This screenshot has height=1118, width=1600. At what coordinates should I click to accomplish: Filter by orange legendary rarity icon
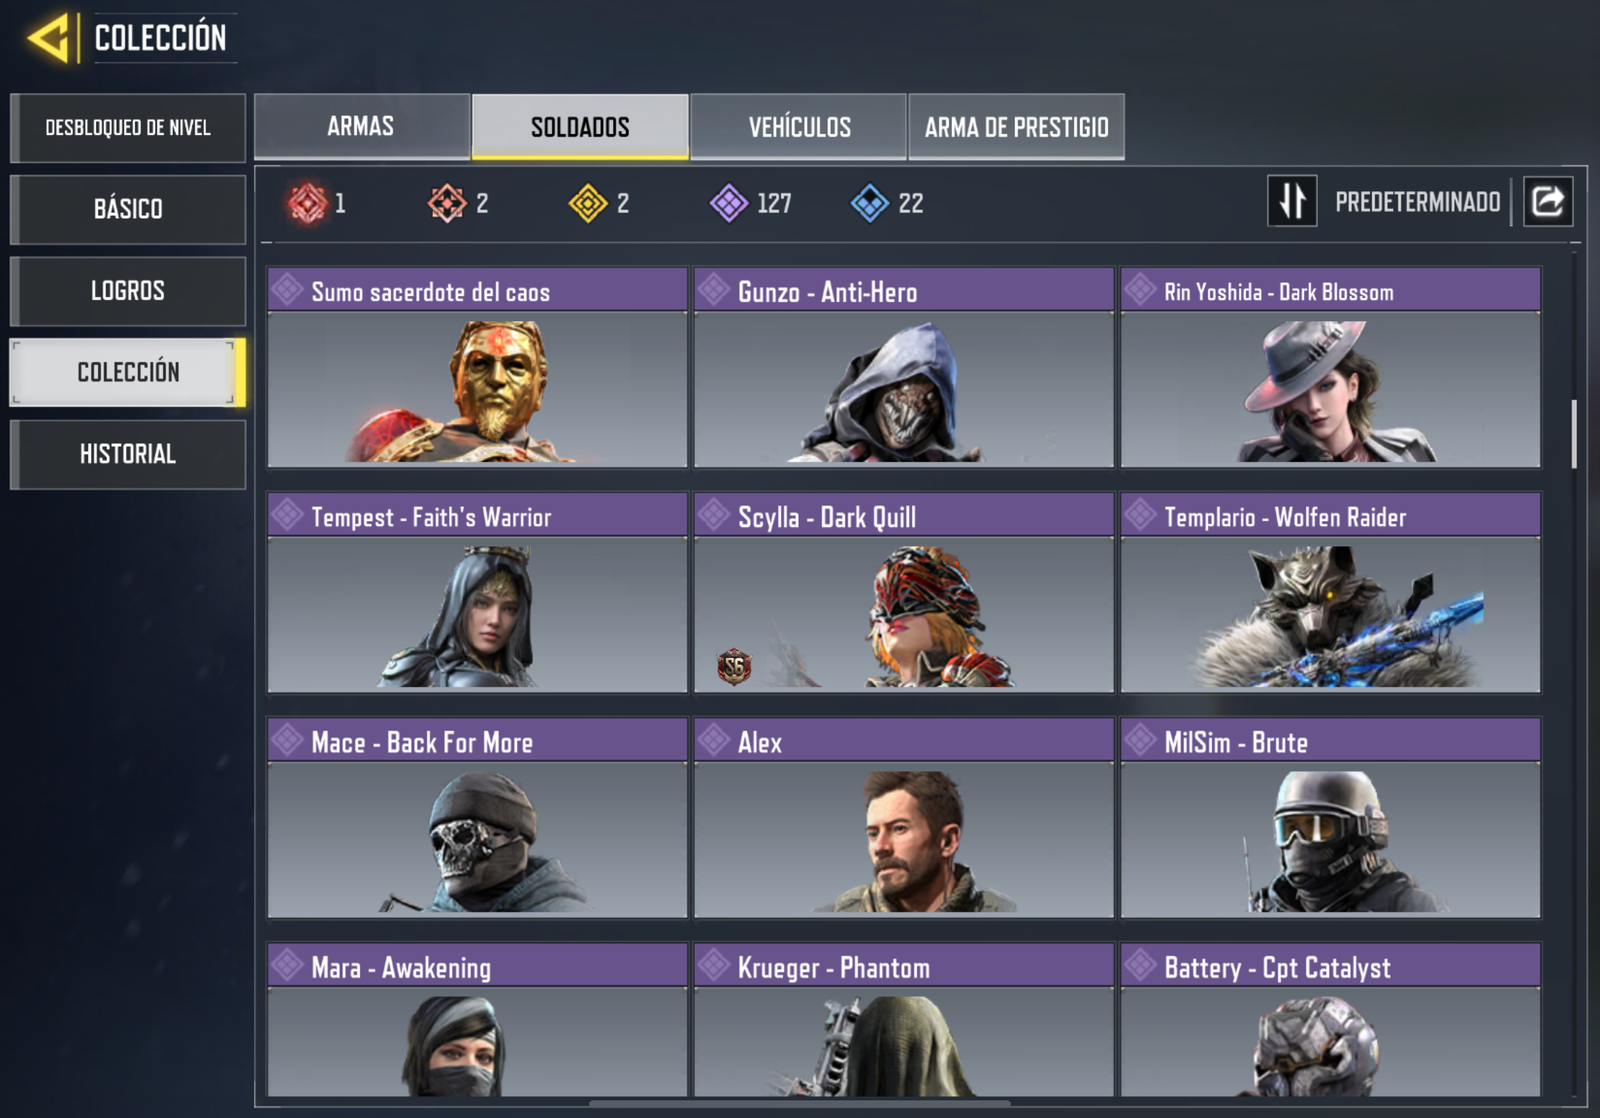click(447, 203)
